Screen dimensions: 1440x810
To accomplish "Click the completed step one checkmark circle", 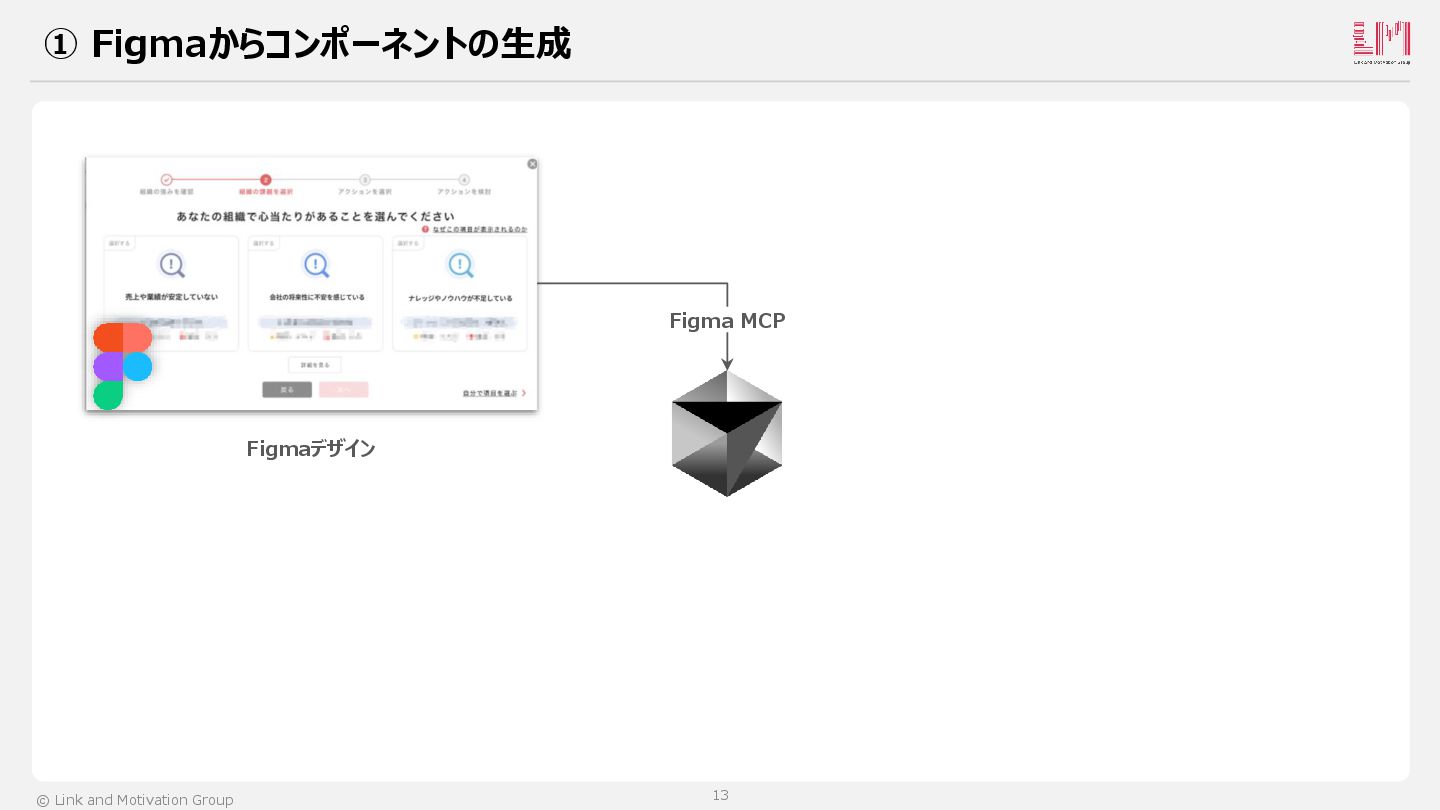I will coord(166,180).
